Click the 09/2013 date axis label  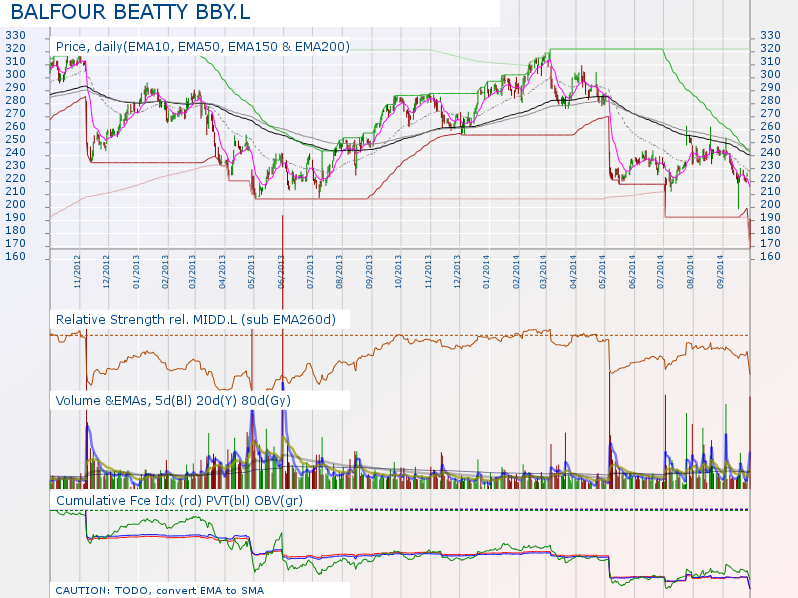click(369, 272)
